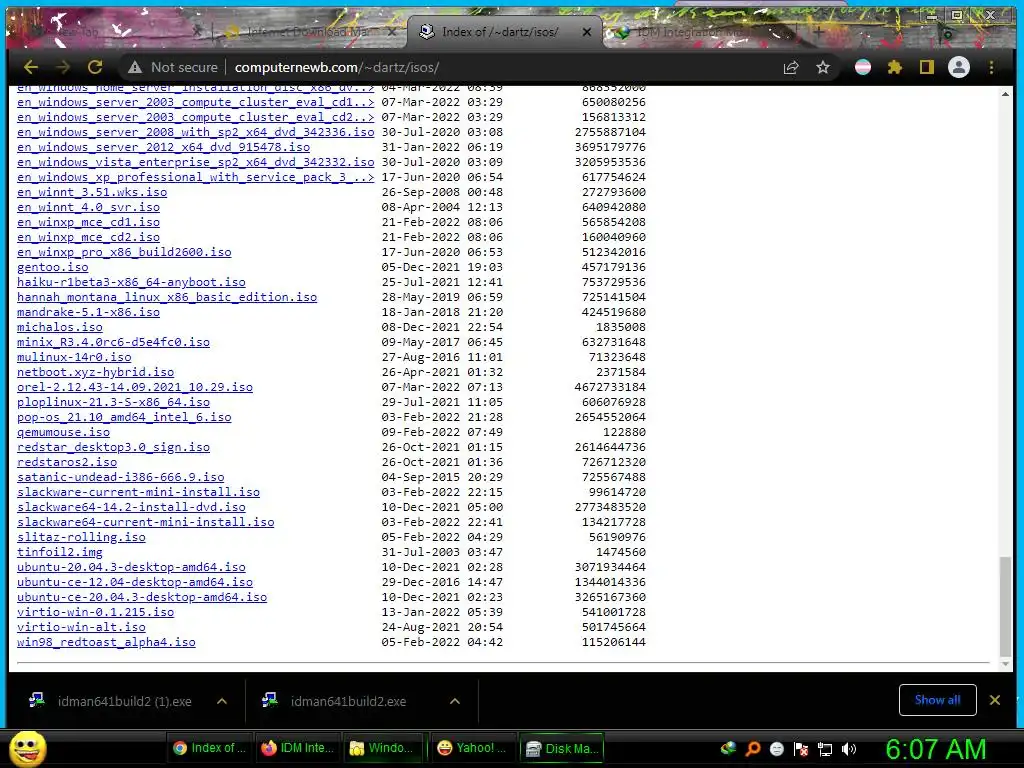Open slitaz-rolling.iso link
The width and height of the screenshot is (1024, 768).
[x=81, y=537]
